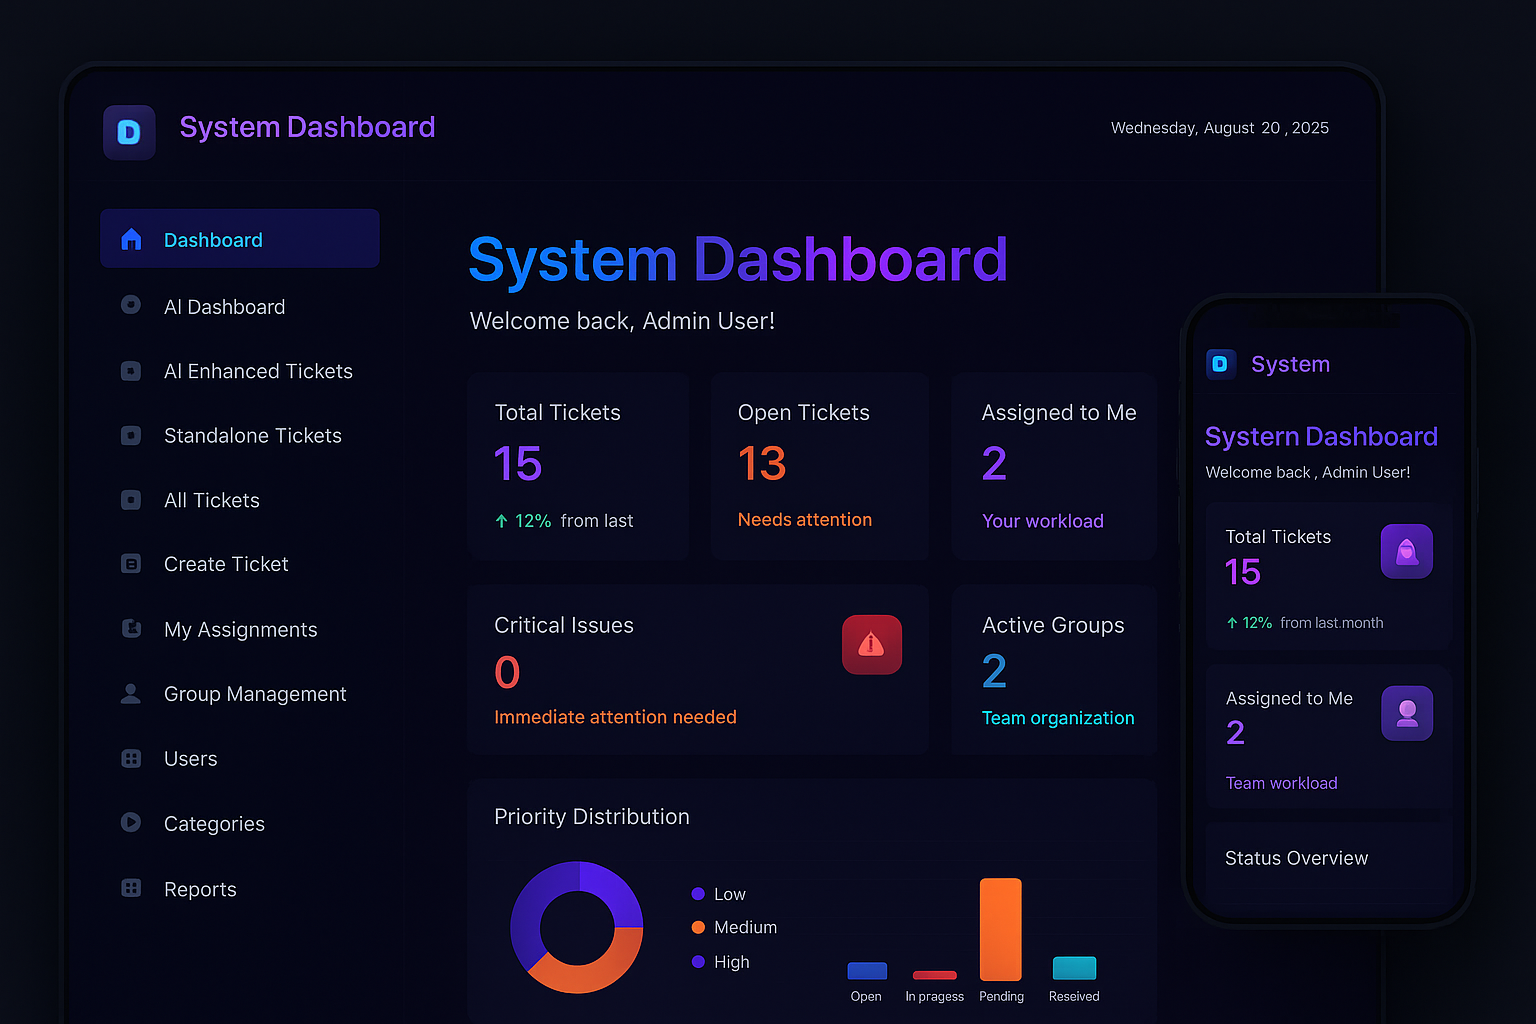Image resolution: width=1536 pixels, height=1024 pixels.
Task: Click the D logo icon in desktop header
Action: (129, 132)
